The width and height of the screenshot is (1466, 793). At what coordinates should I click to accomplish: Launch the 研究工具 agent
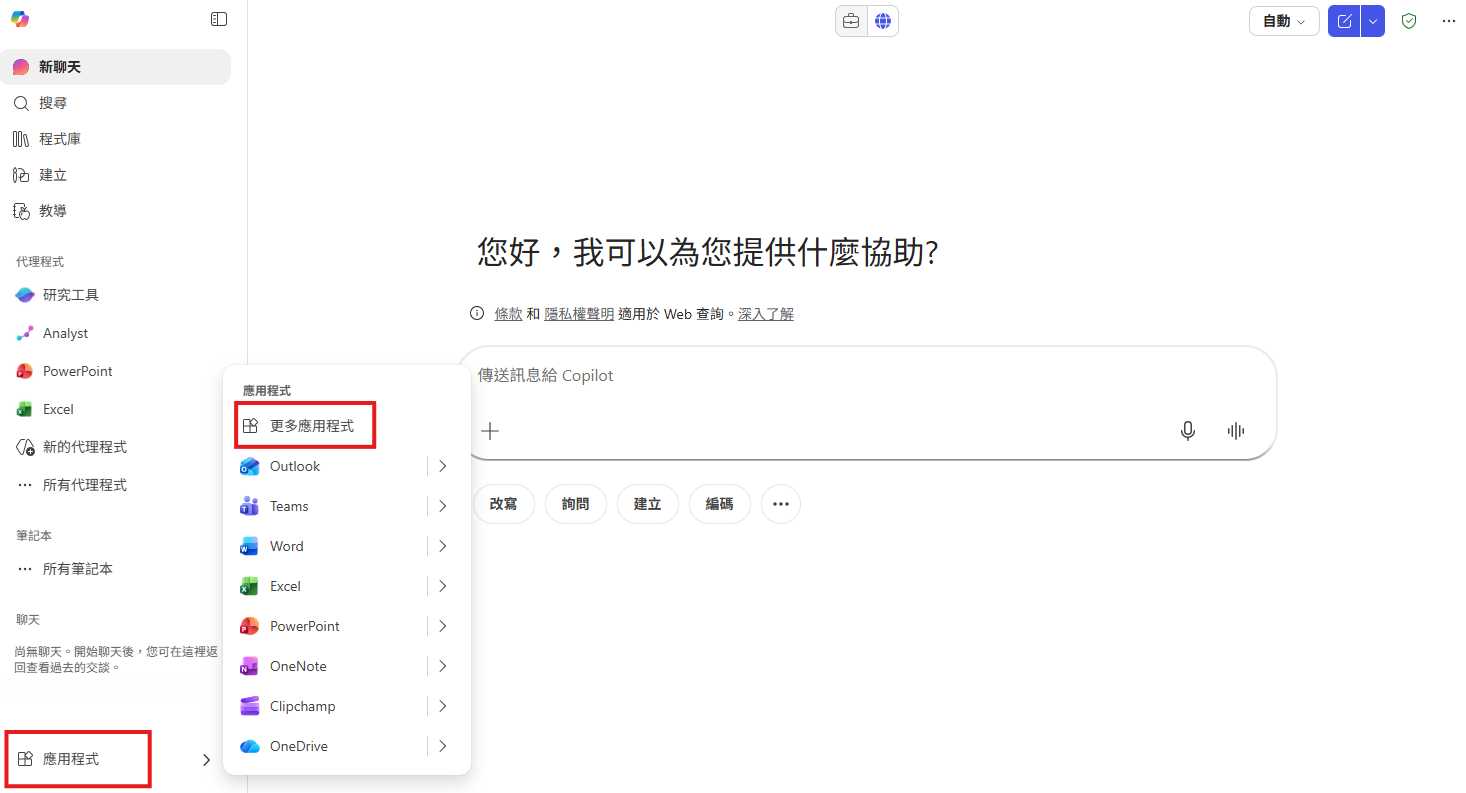(118, 295)
